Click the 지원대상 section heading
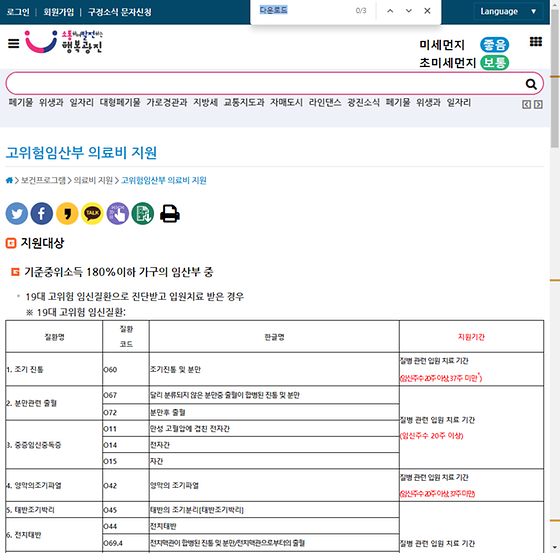Image resolution: width=560 pixels, height=553 pixels. point(42,243)
